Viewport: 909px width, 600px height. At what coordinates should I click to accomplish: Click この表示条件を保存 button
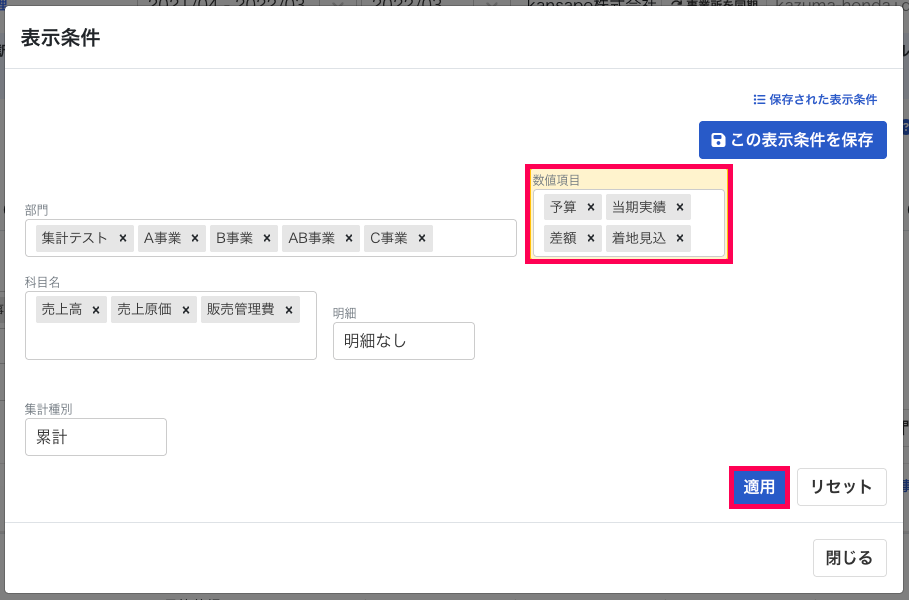[792, 140]
